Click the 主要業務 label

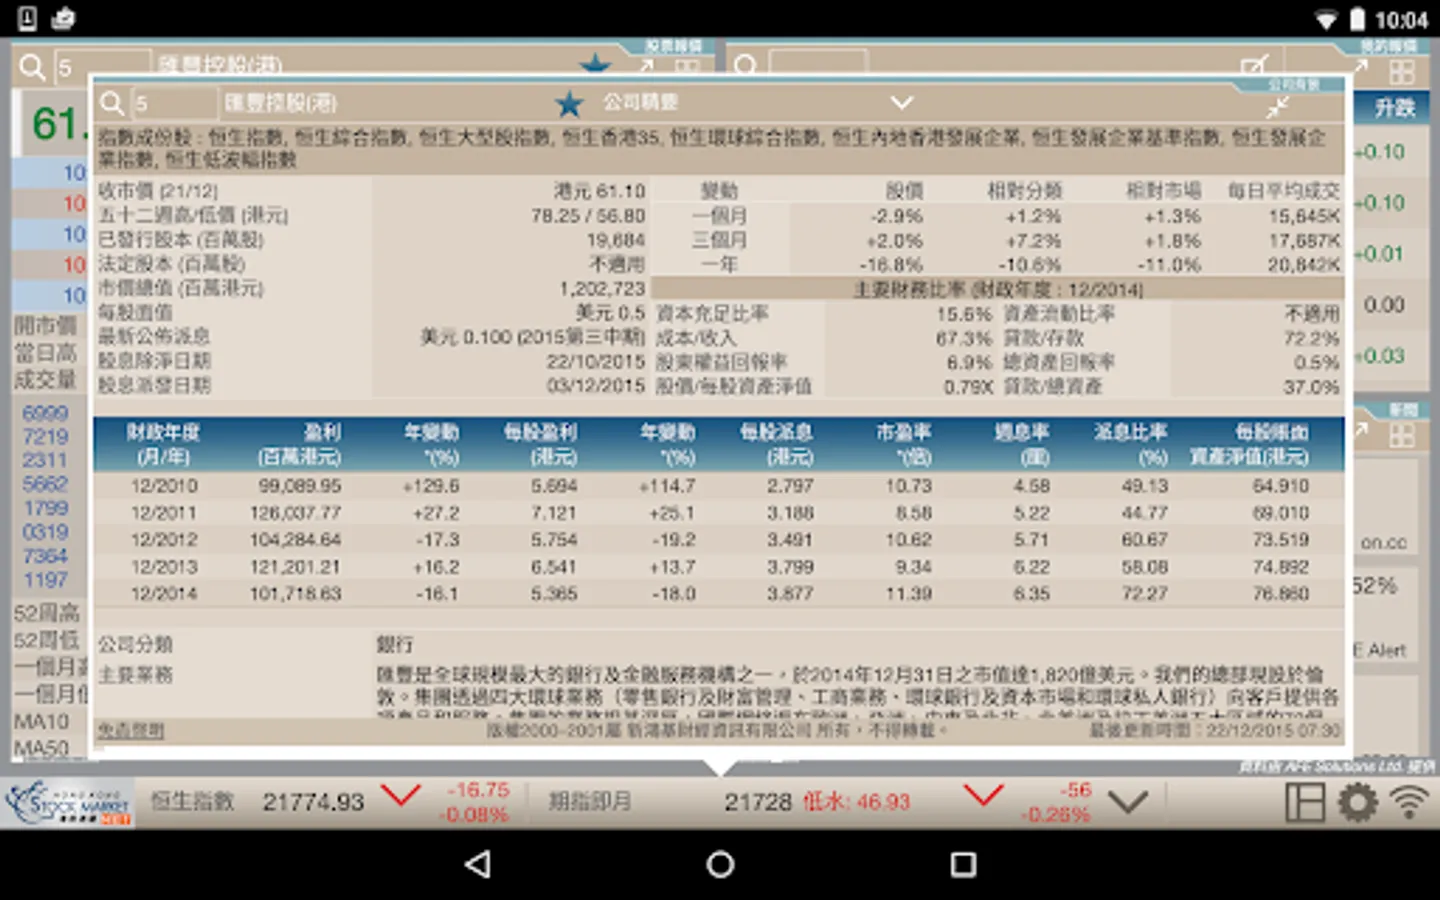[x=135, y=675]
